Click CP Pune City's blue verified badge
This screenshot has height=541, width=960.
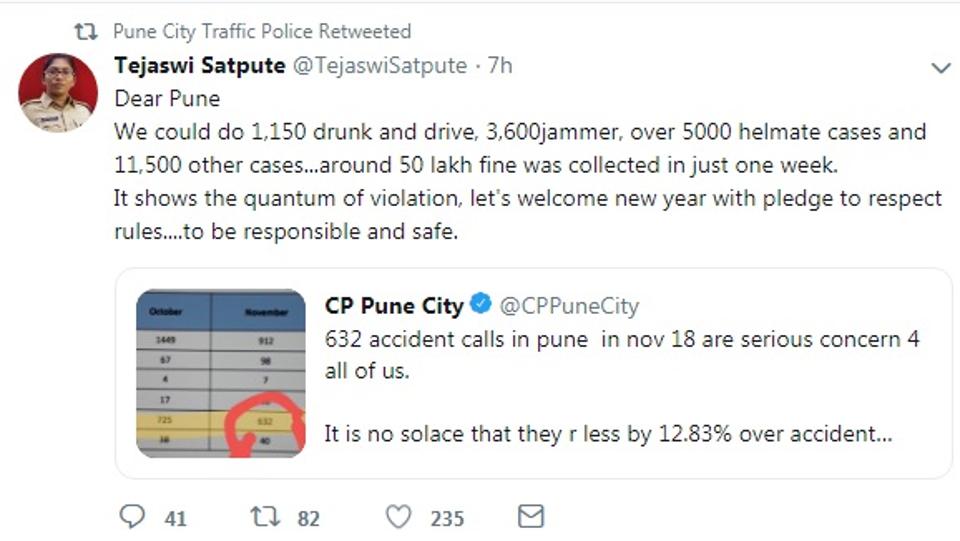(x=481, y=304)
